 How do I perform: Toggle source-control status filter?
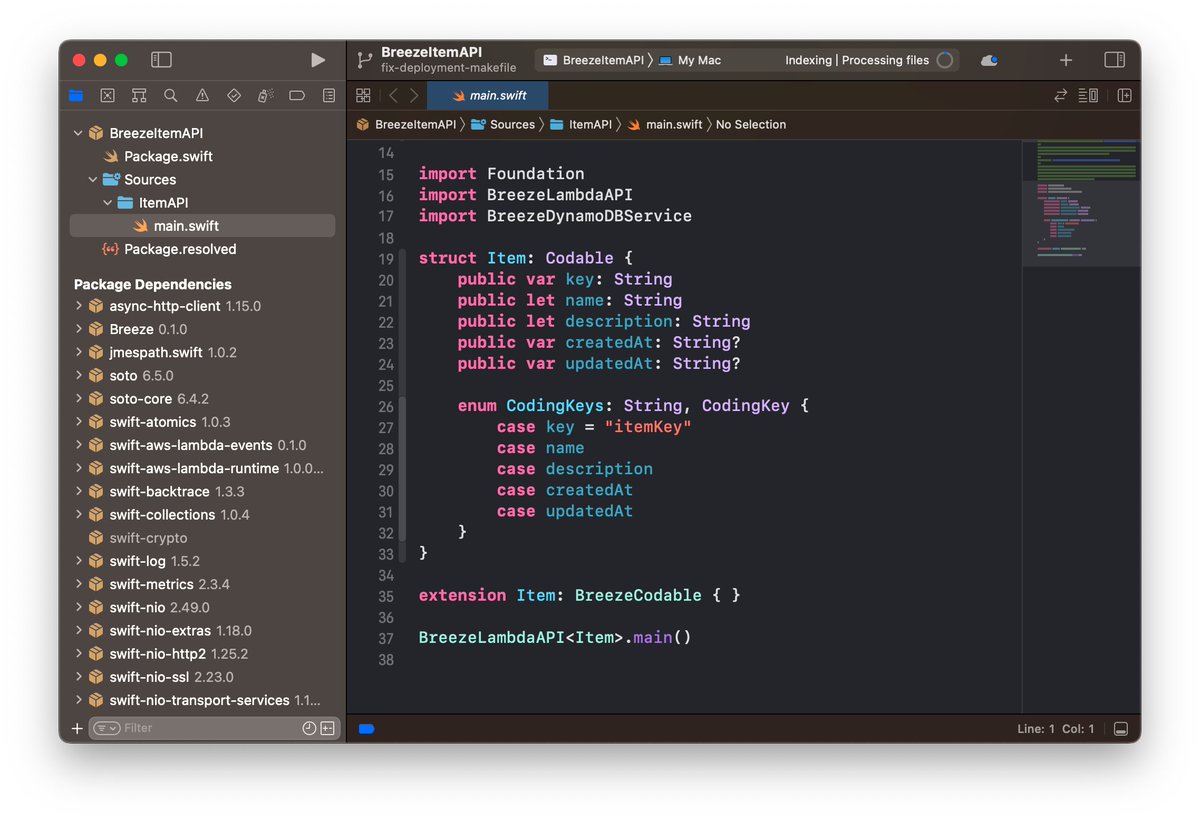[x=328, y=728]
